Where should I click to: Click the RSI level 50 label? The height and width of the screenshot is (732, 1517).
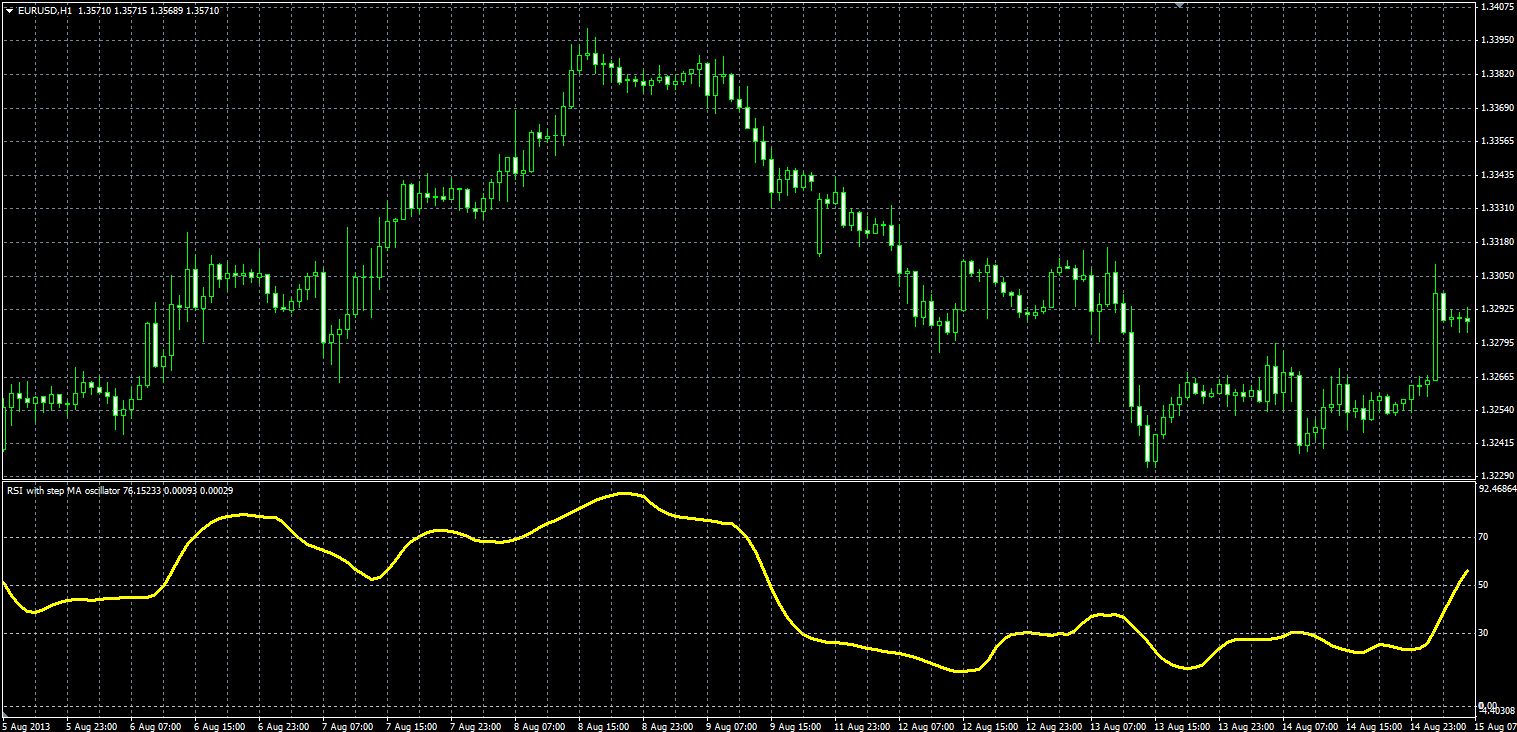tap(1484, 585)
